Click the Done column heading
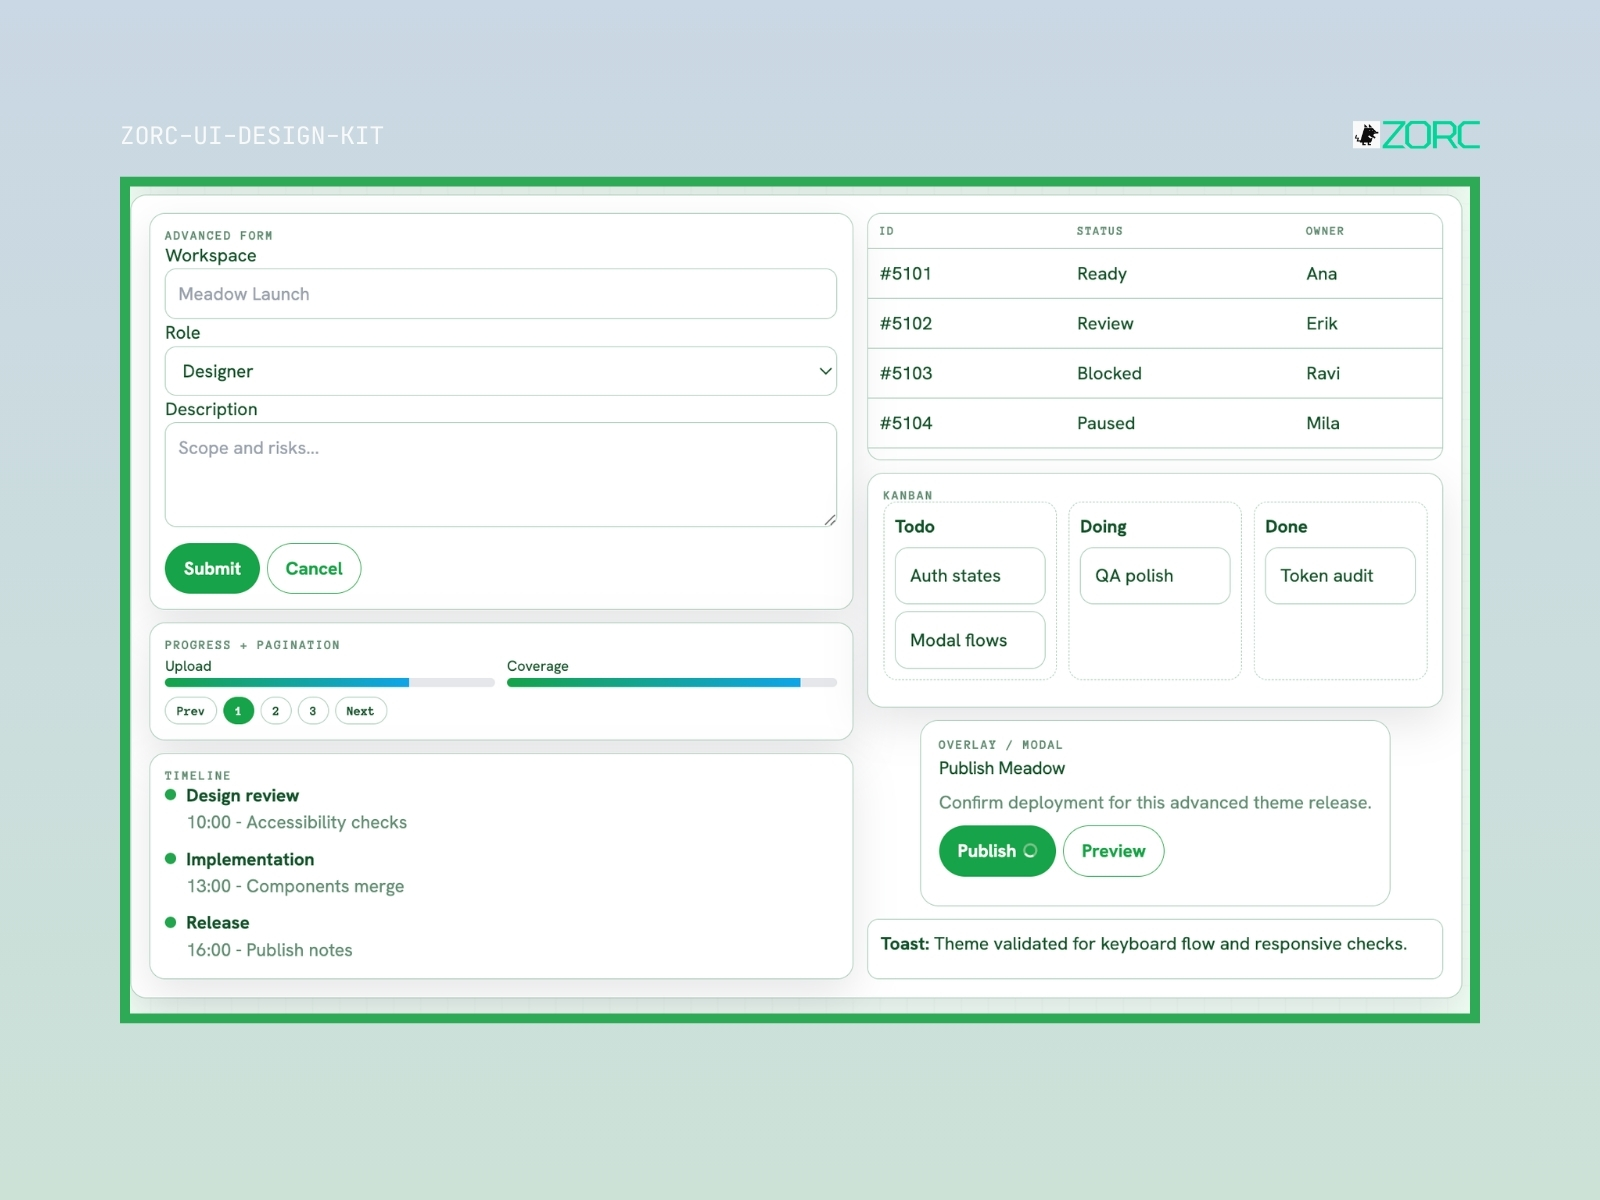Screen dimensions: 1600x1200 point(1286,527)
